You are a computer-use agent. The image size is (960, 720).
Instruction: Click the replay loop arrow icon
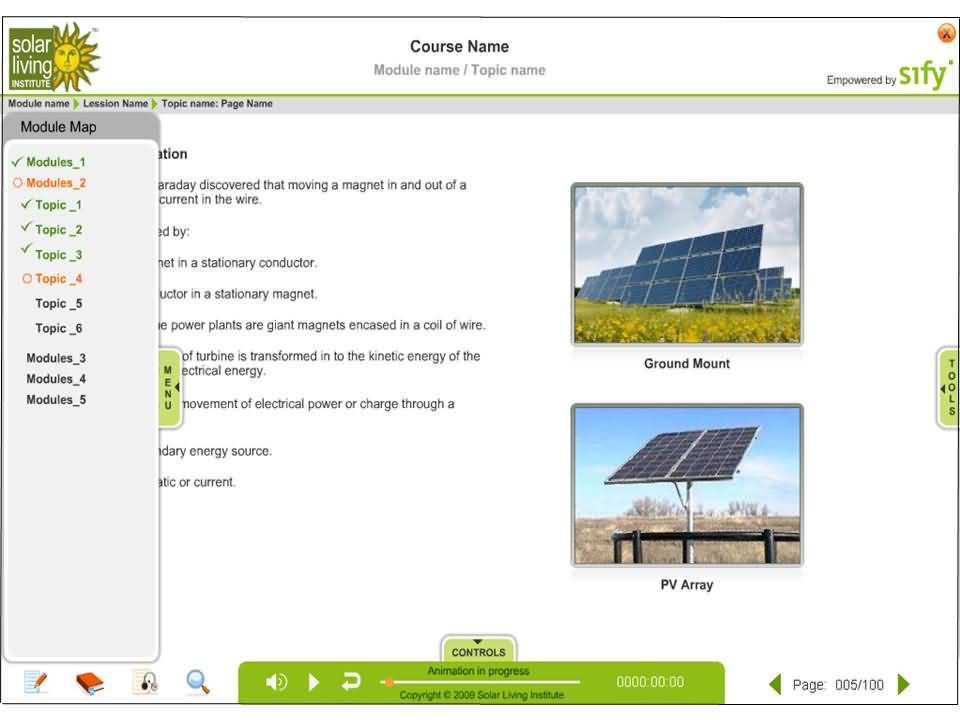click(x=351, y=682)
